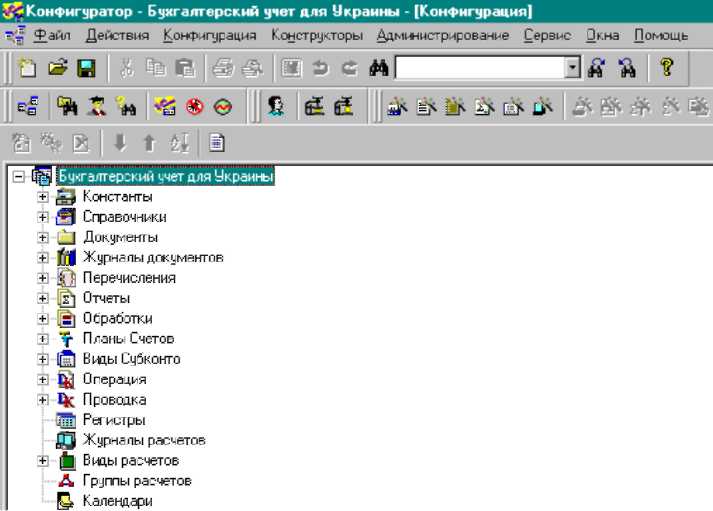Expand the Перечисления tree node
This screenshot has width=713, height=511.
(x=42, y=278)
